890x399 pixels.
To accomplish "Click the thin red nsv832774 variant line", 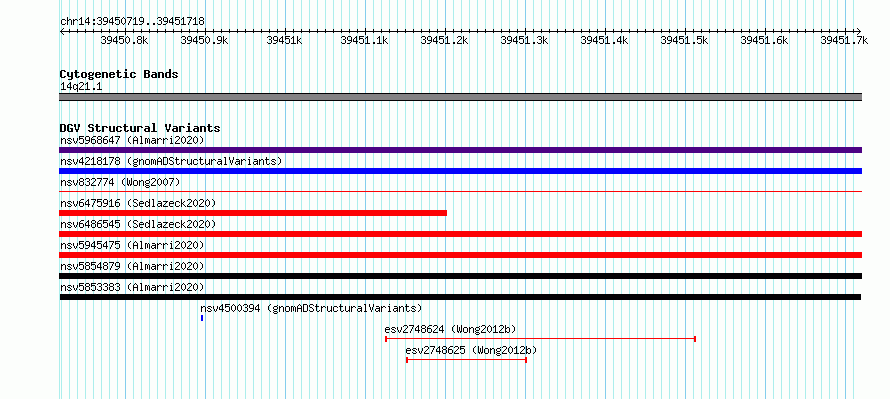I will click(460, 192).
